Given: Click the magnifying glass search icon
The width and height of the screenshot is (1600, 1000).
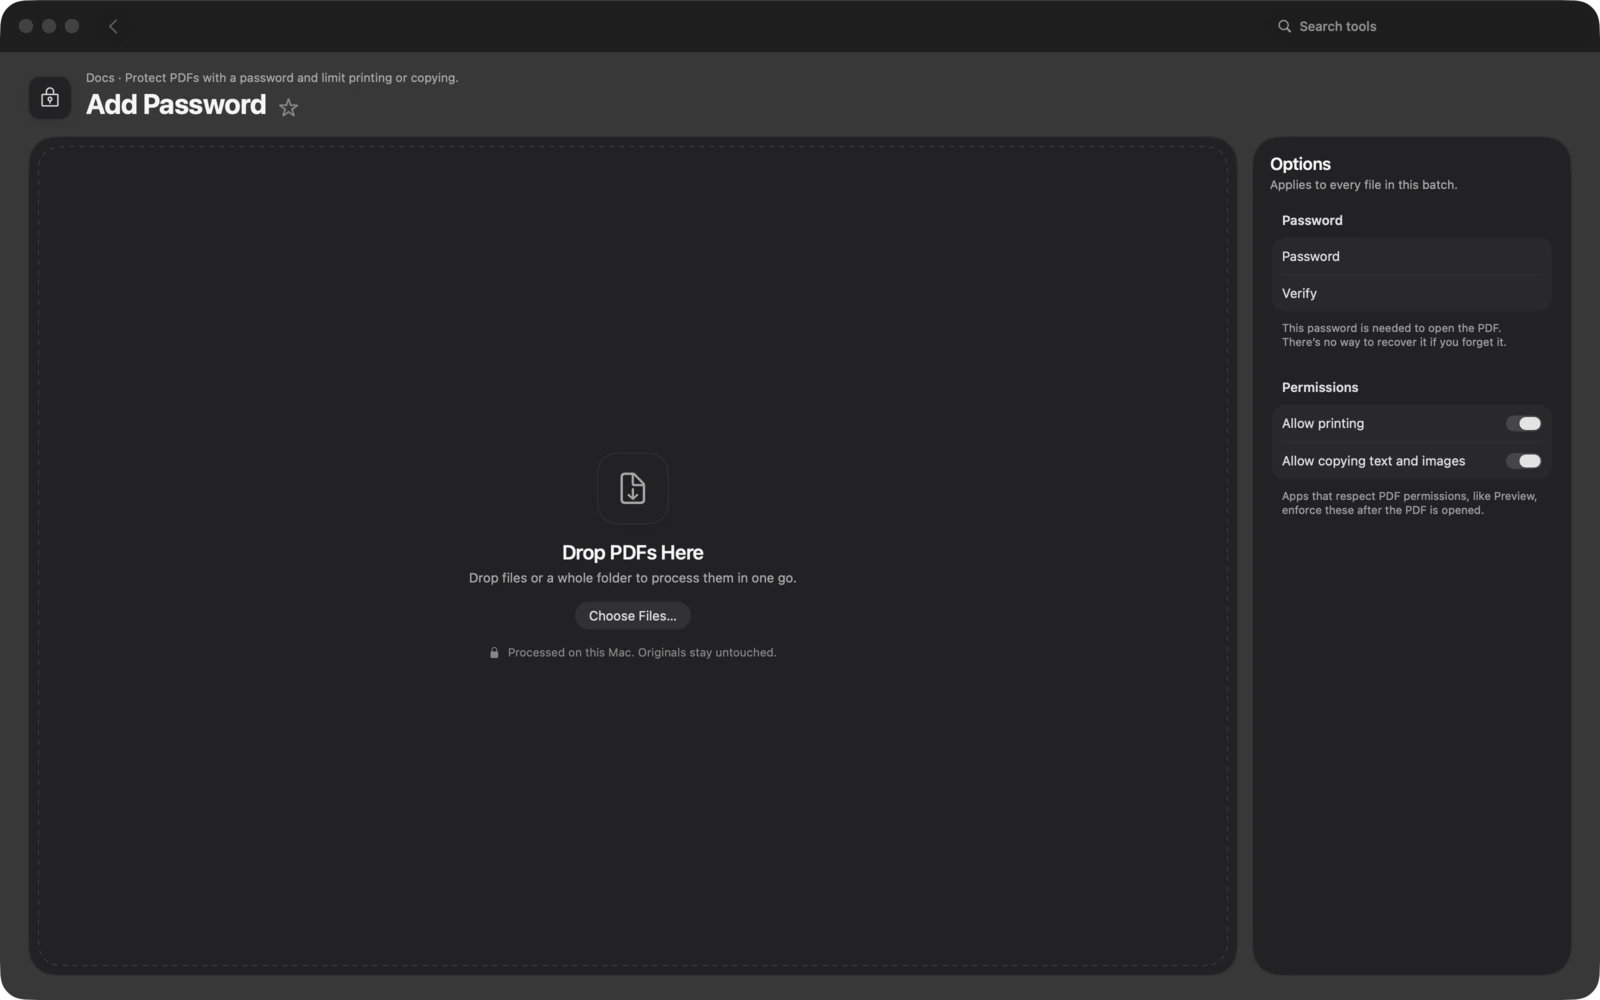Looking at the screenshot, I should 1284,26.
